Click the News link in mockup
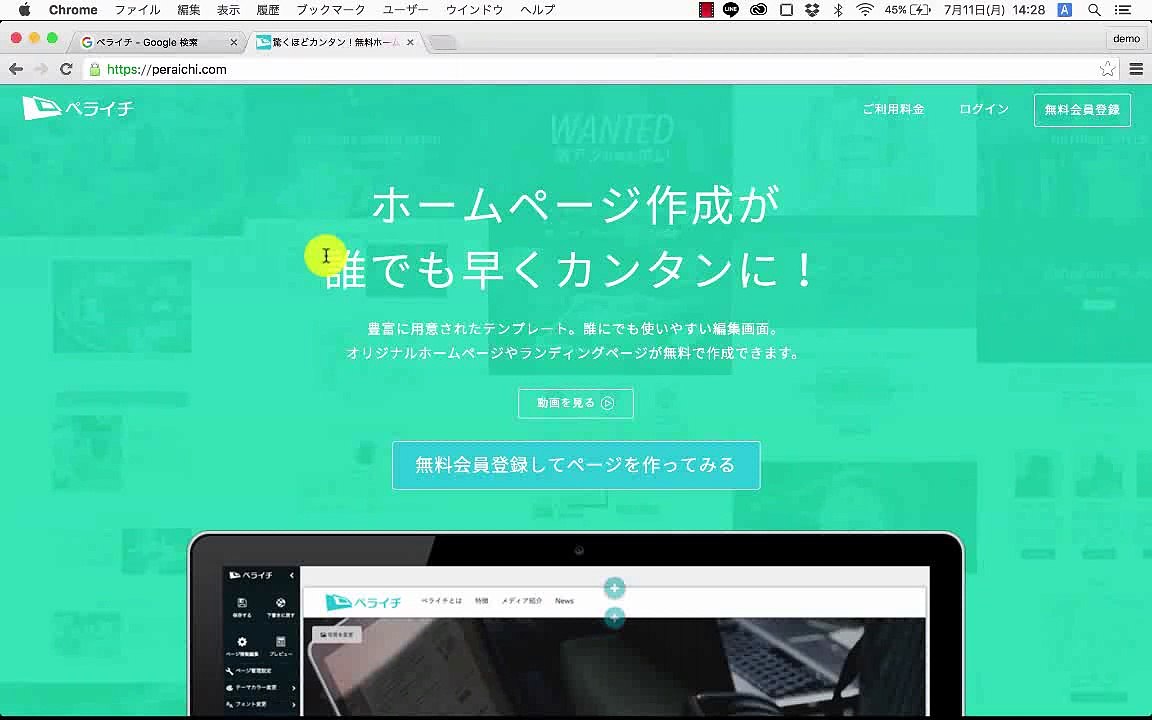The width and height of the screenshot is (1152, 720). [x=564, y=601]
